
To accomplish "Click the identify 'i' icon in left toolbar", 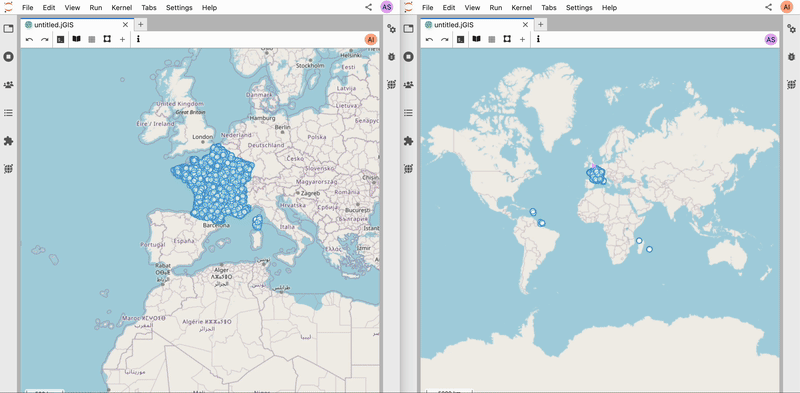I will pos(138,39).
